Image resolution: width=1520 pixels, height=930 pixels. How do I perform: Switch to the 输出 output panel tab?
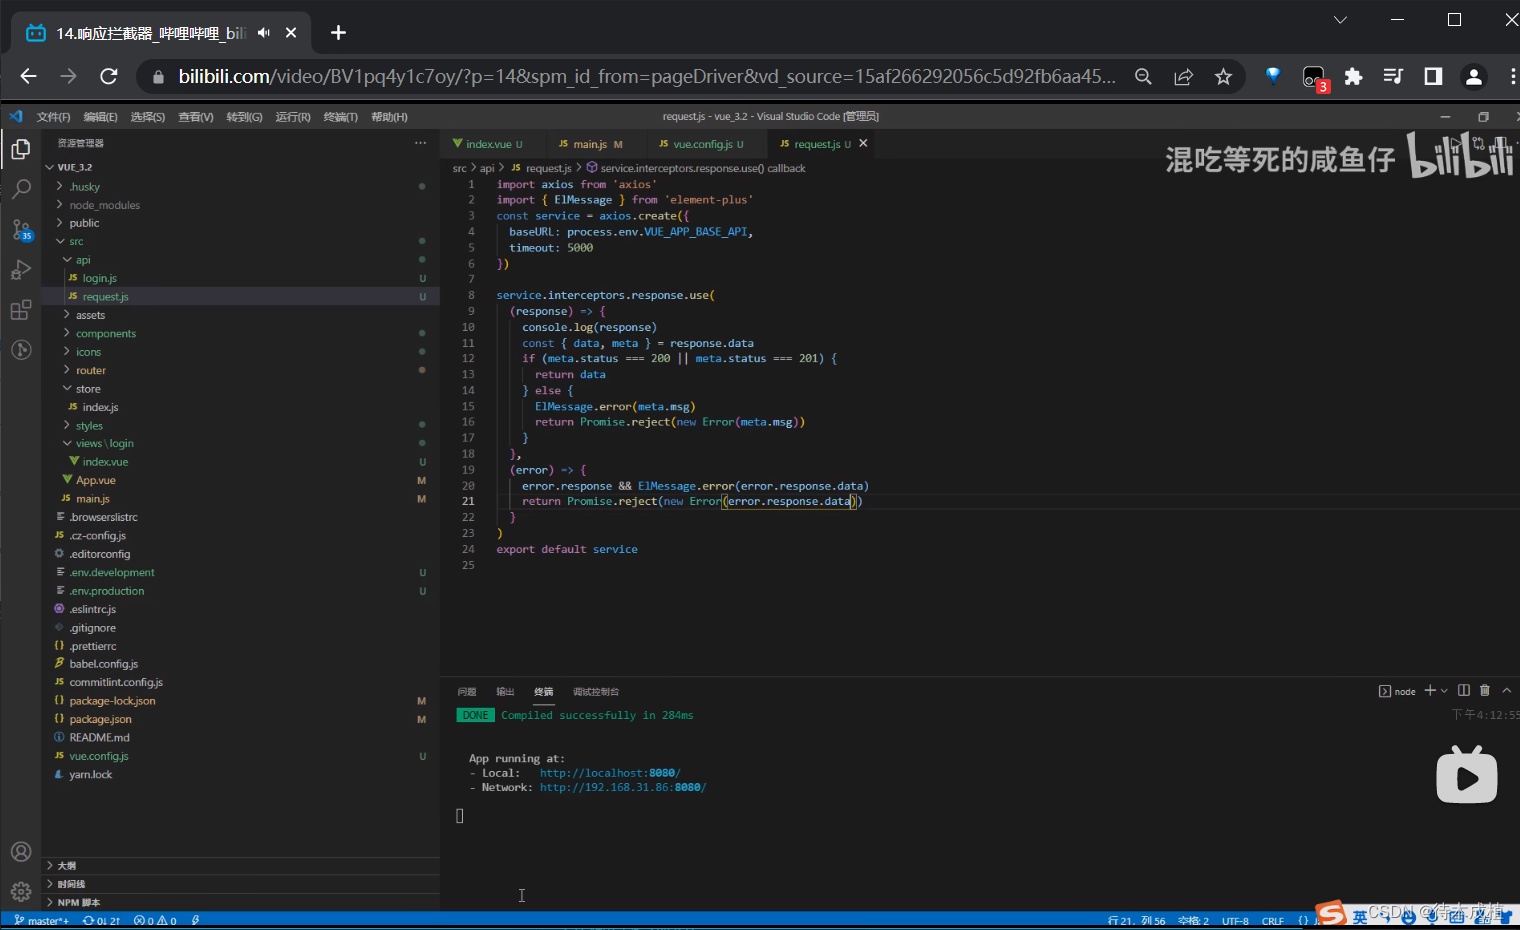point(505,692)
